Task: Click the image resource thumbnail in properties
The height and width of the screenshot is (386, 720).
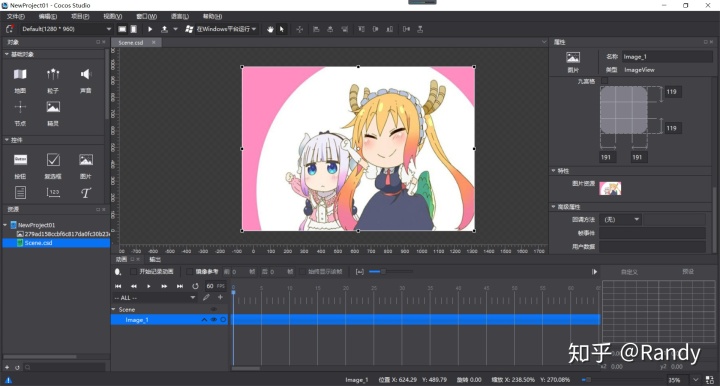Action: [610, 189]
